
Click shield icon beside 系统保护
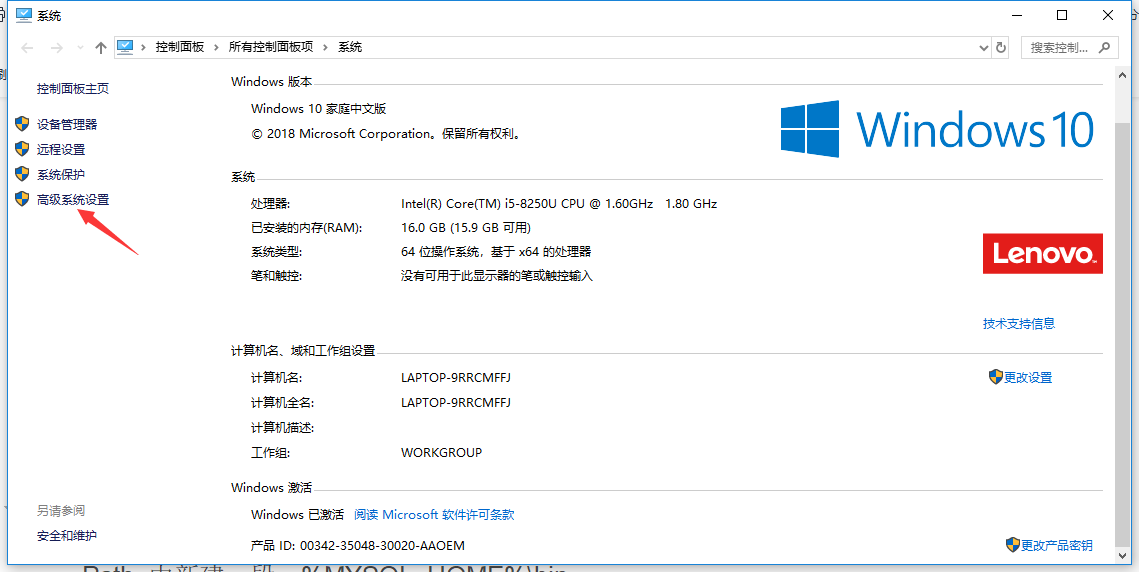click(x=22, y=174)
